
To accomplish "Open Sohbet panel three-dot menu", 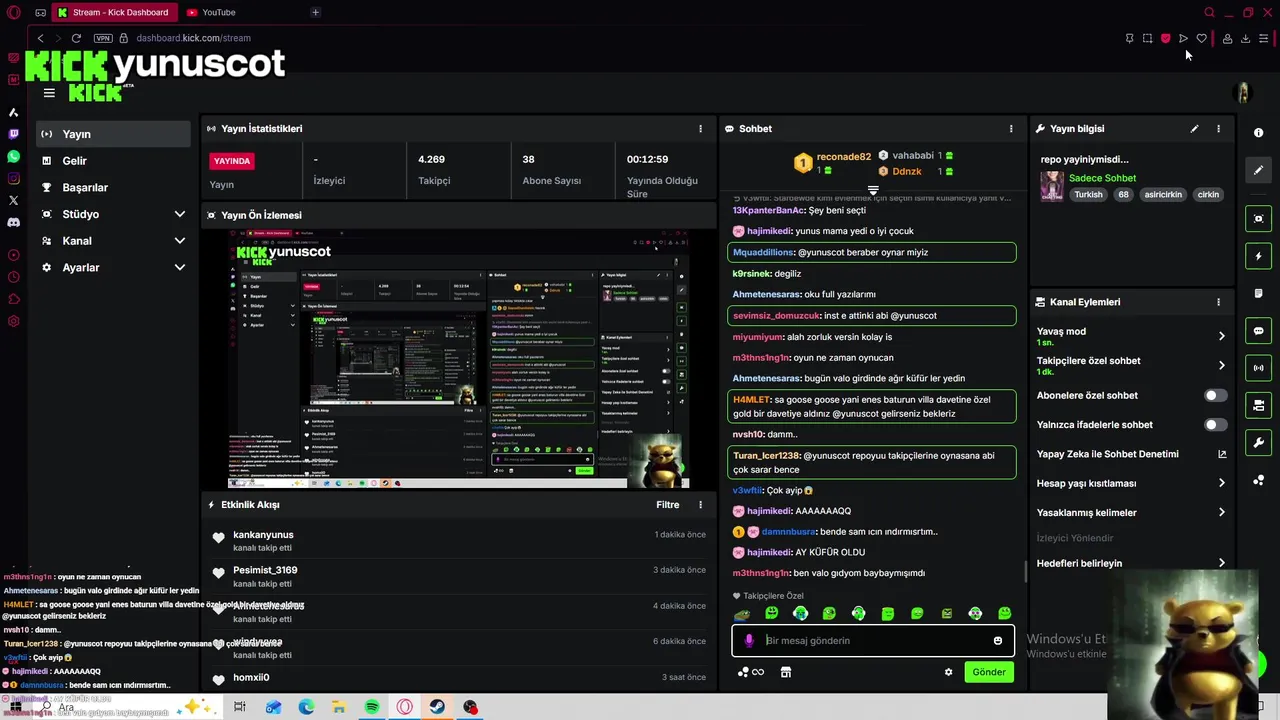I will (1011, 129).
